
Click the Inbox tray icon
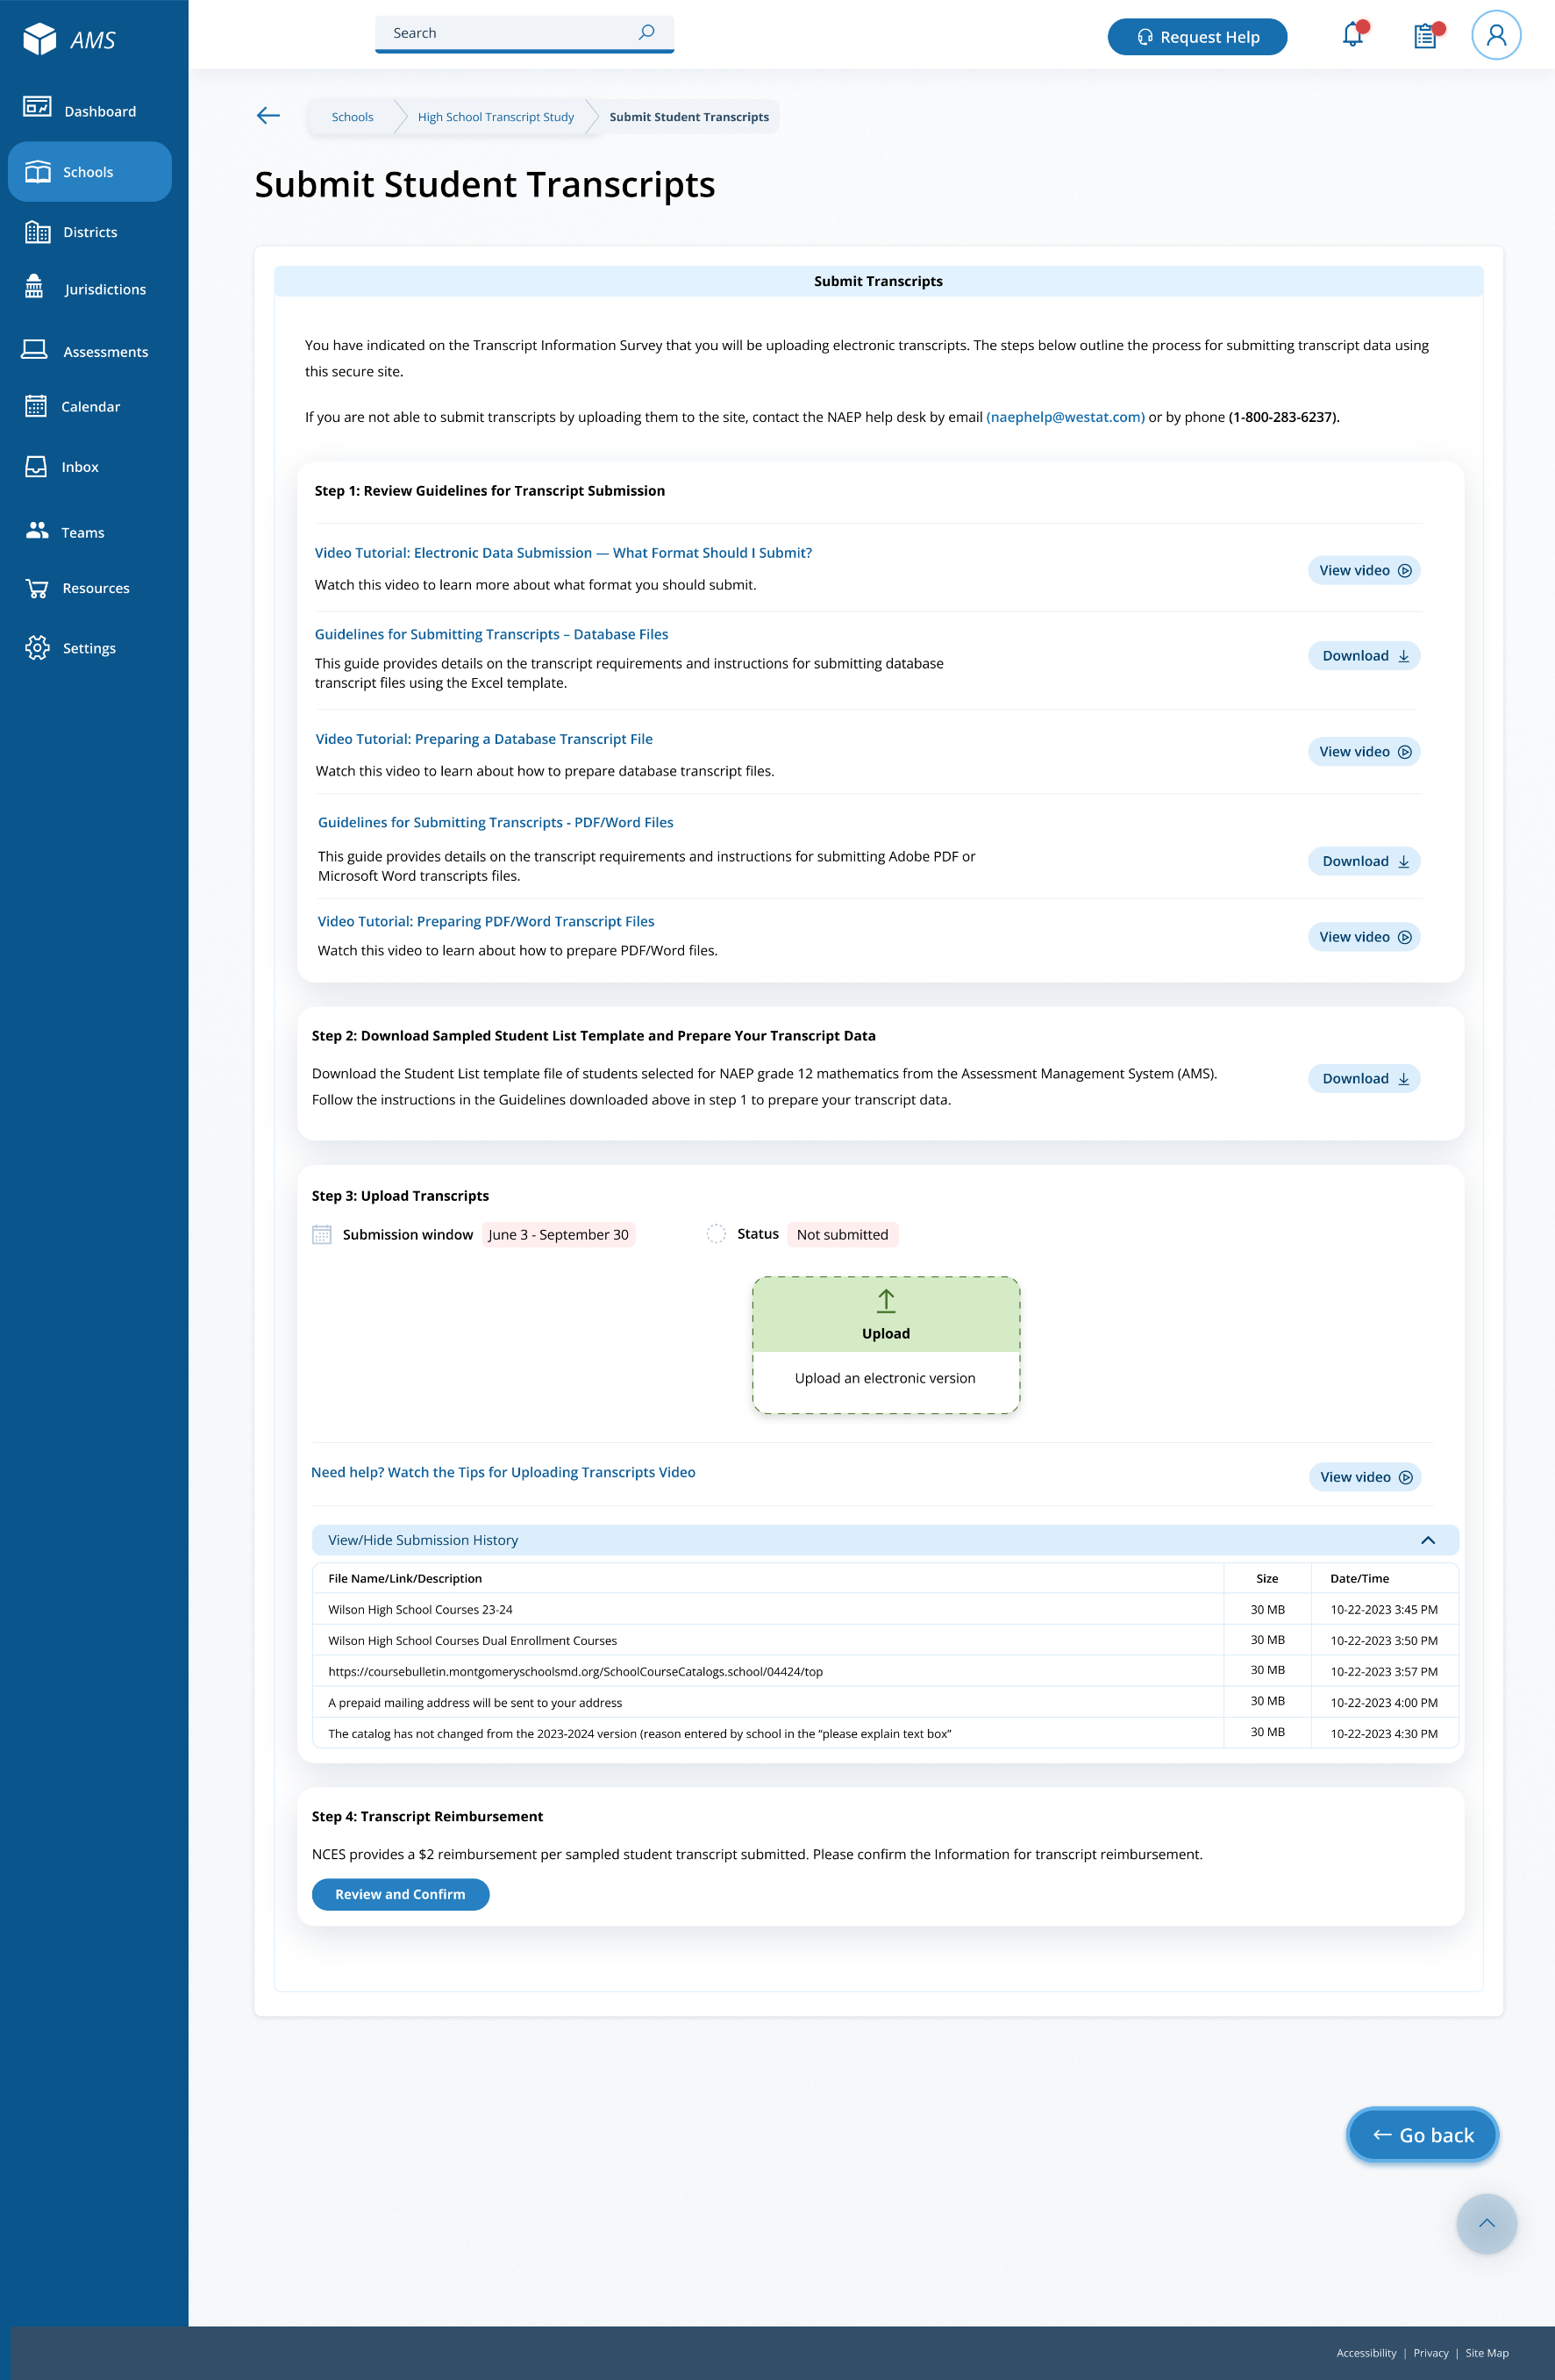(36, 467)
